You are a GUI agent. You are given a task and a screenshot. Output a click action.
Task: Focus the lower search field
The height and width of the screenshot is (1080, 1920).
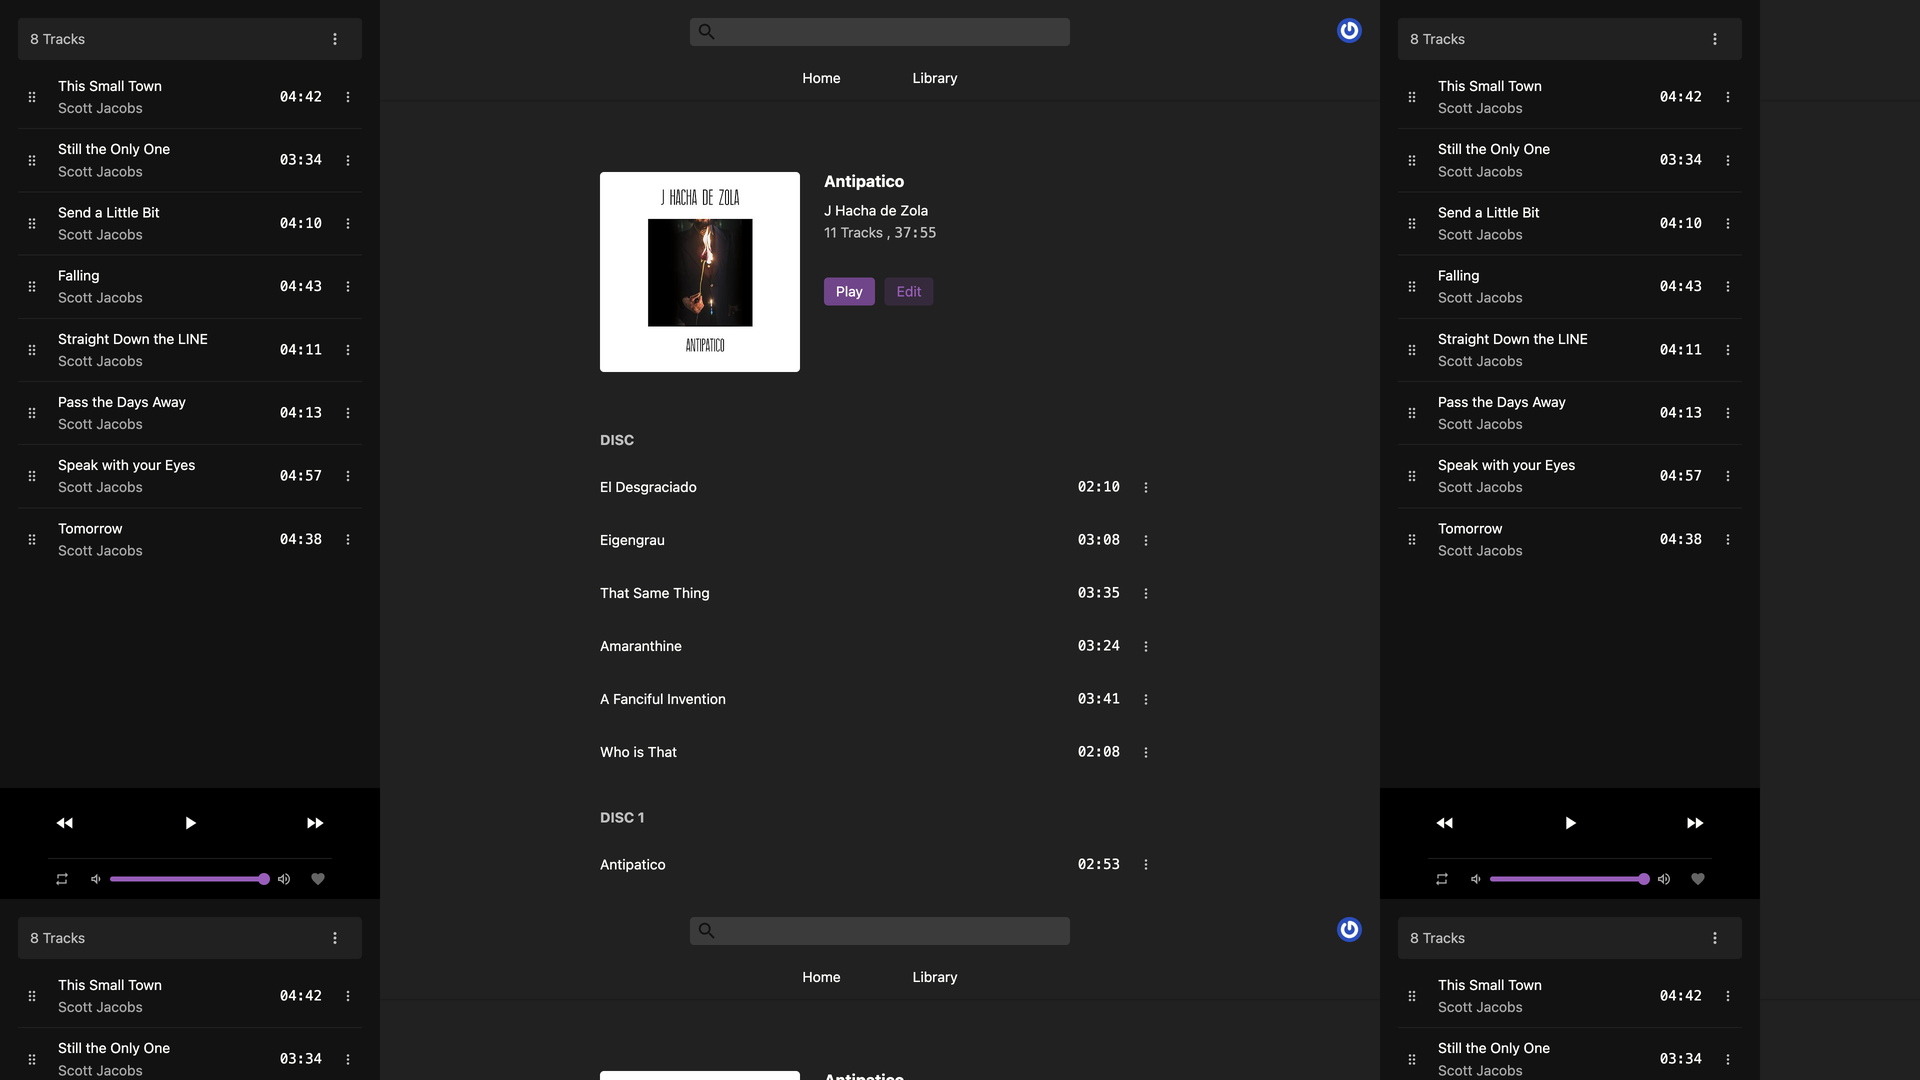pos(880,931)
